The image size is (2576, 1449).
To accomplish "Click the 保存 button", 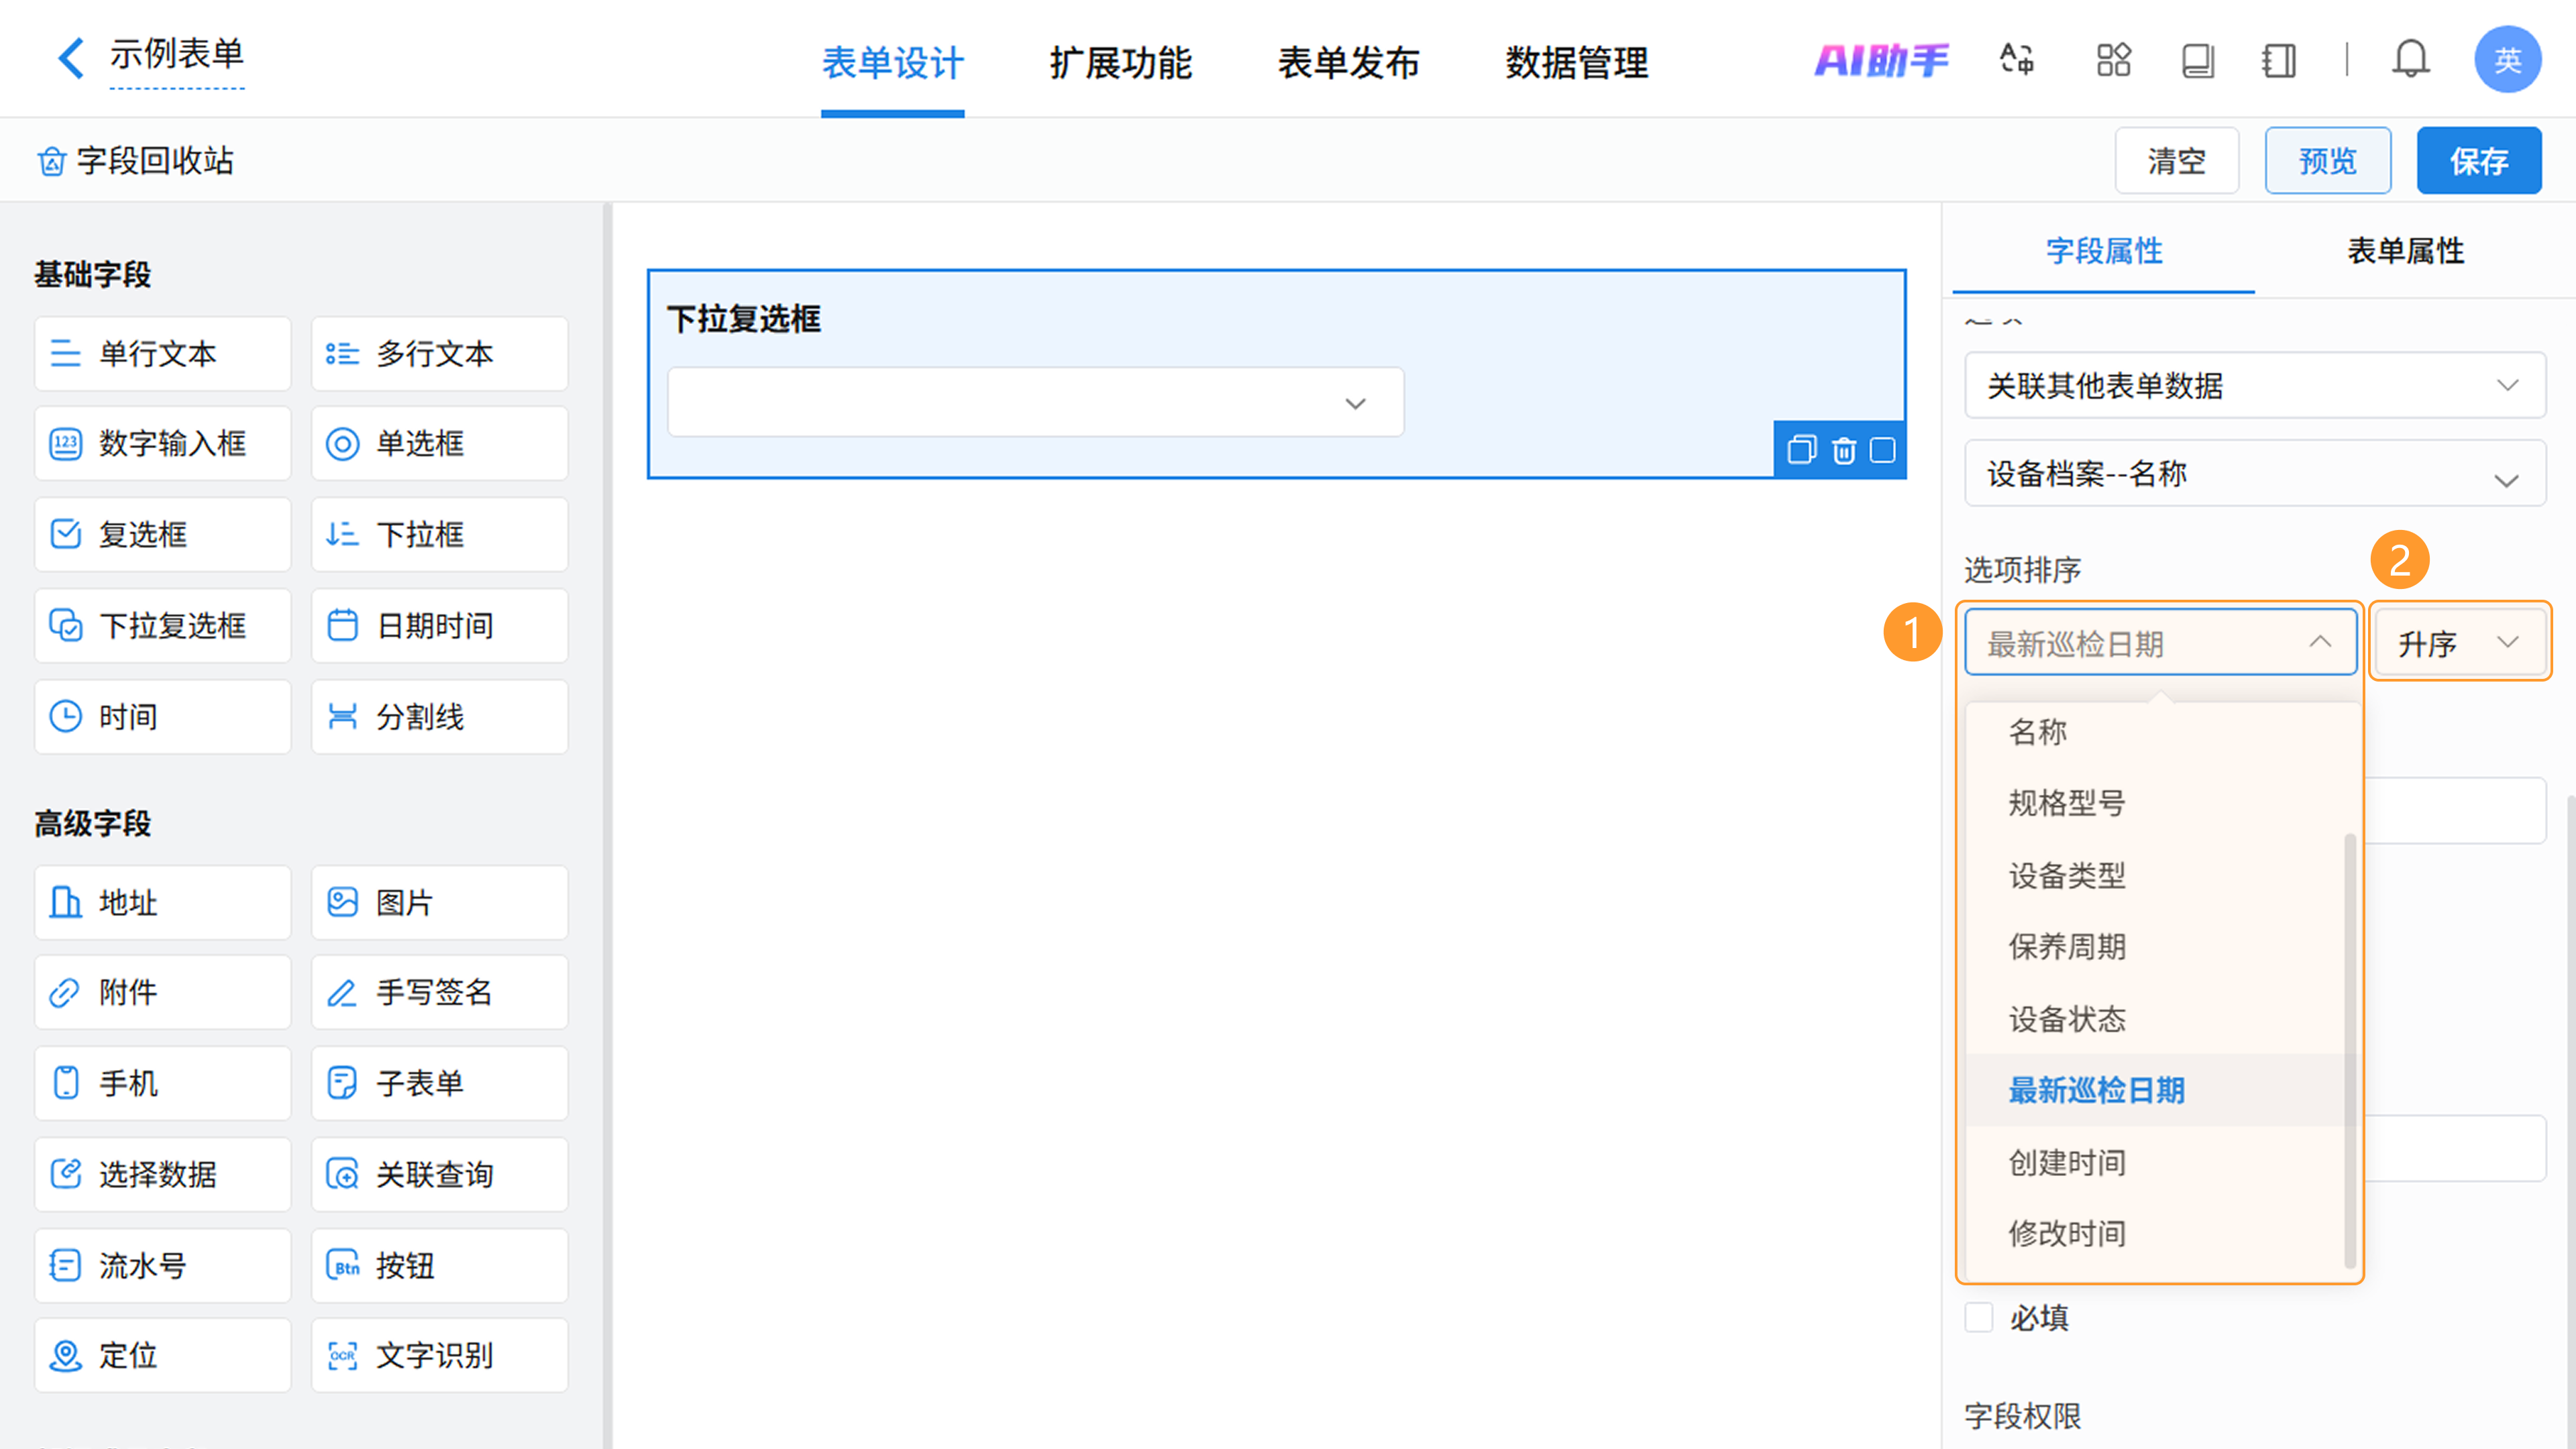I will (x=2478, y=161).
